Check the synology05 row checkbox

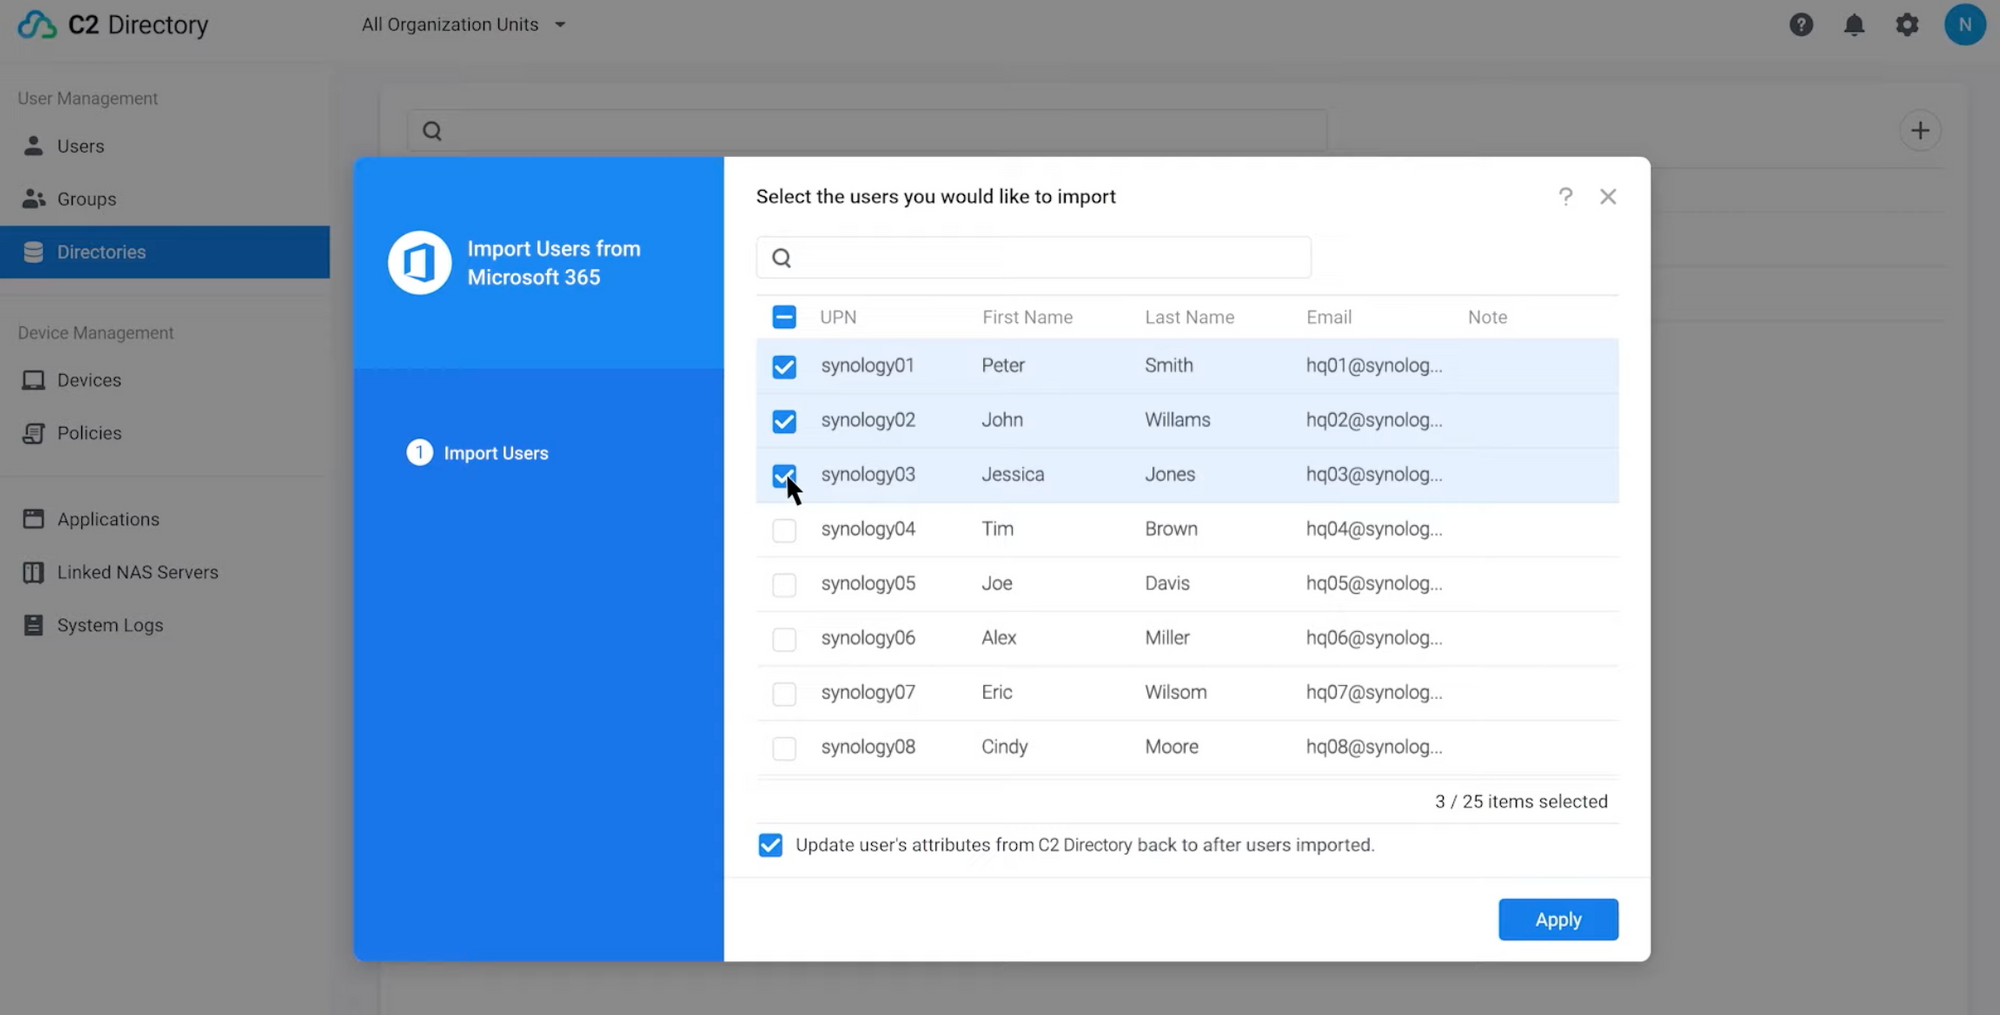coord(784,585)
